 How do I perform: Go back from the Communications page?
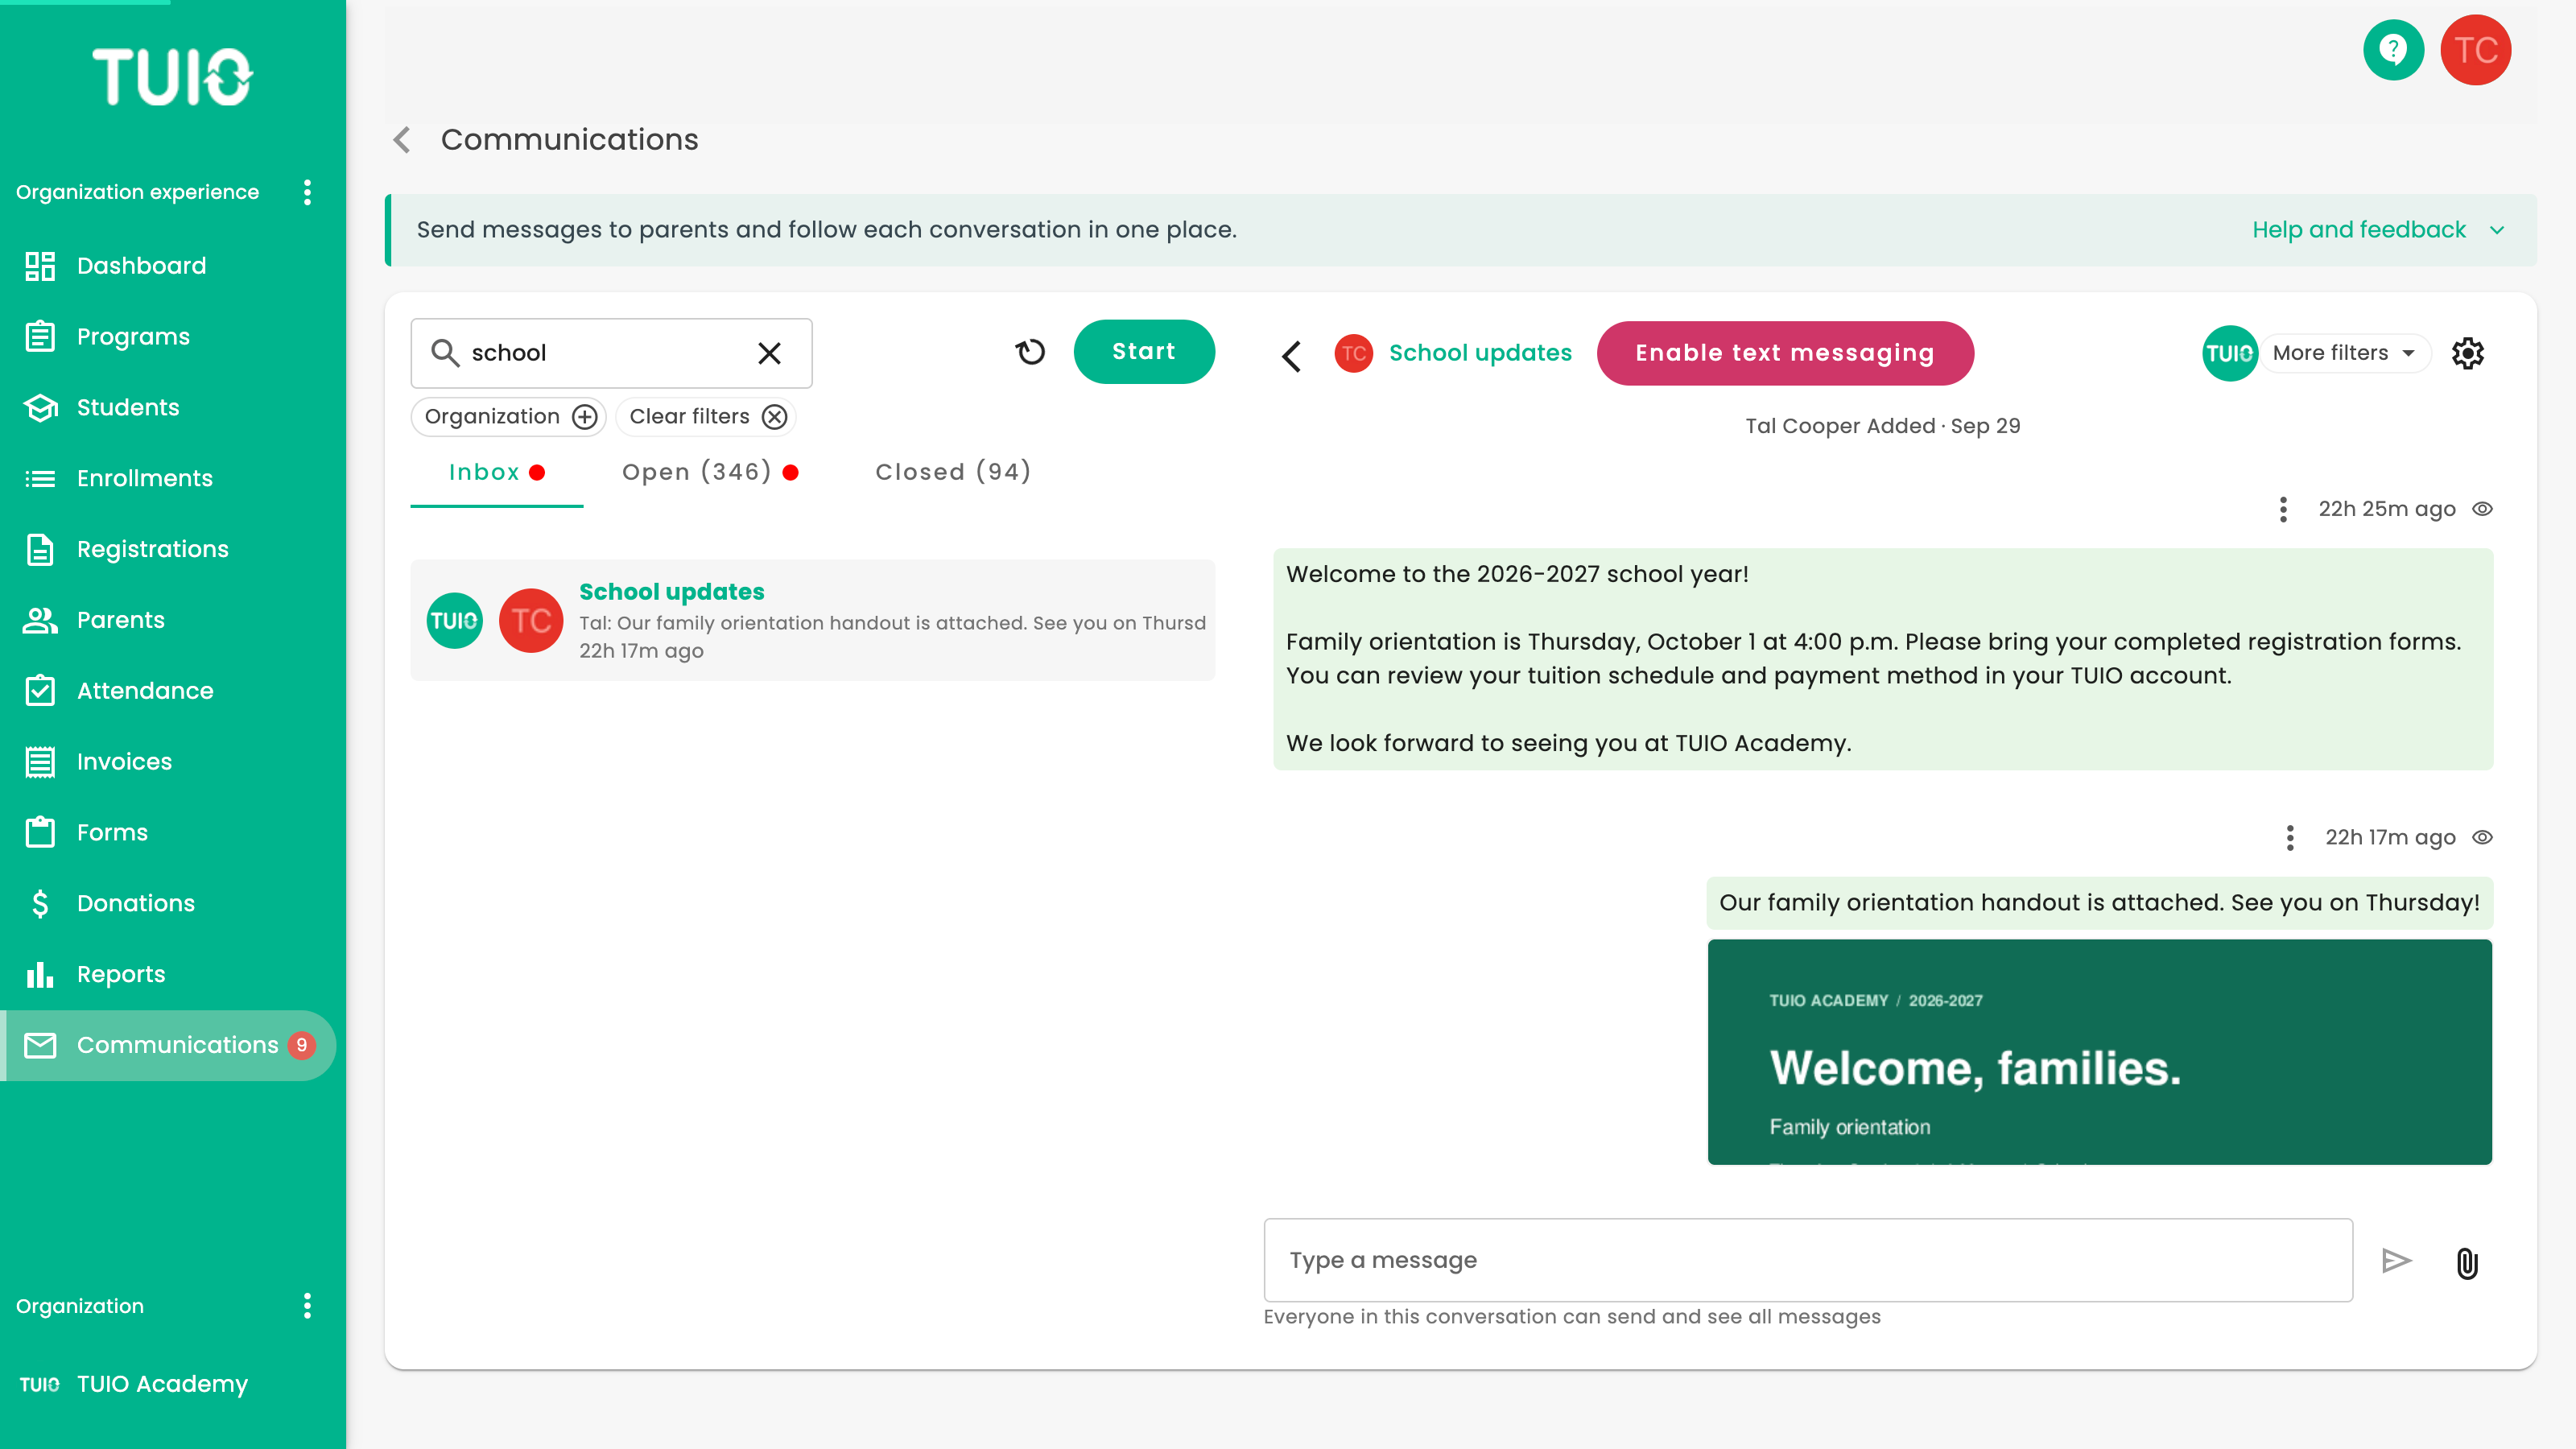[402, 140]
